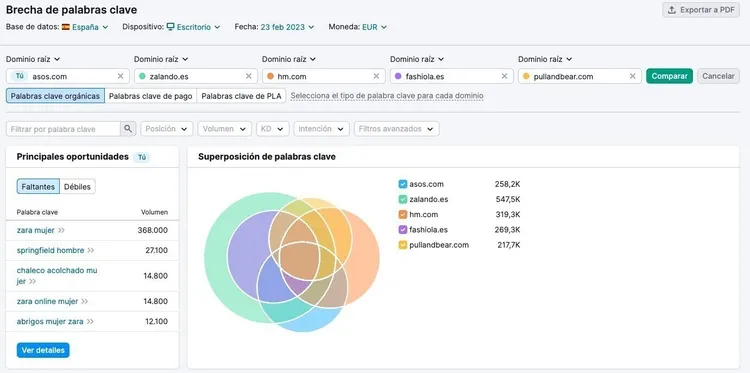Click the 547,5K zalando.es keyword count
The image size is (750, 373).
(507, 199)
